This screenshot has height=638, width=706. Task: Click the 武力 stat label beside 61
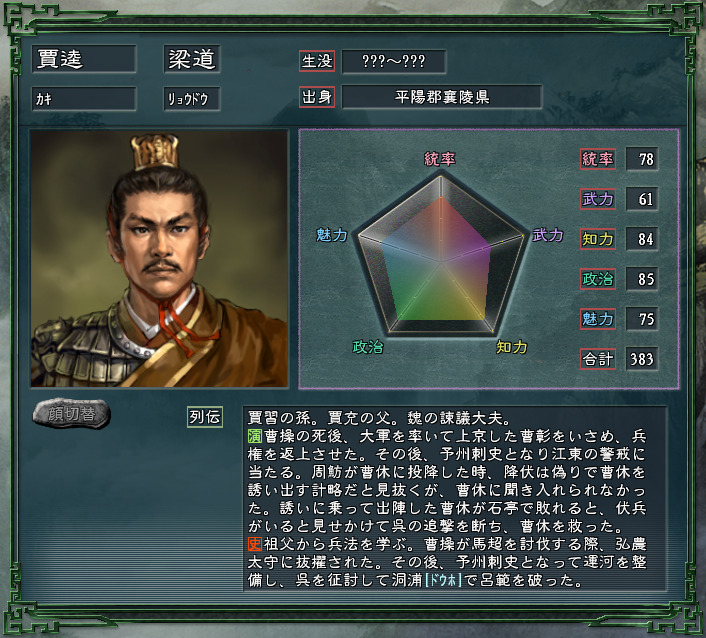click(598, 199)
